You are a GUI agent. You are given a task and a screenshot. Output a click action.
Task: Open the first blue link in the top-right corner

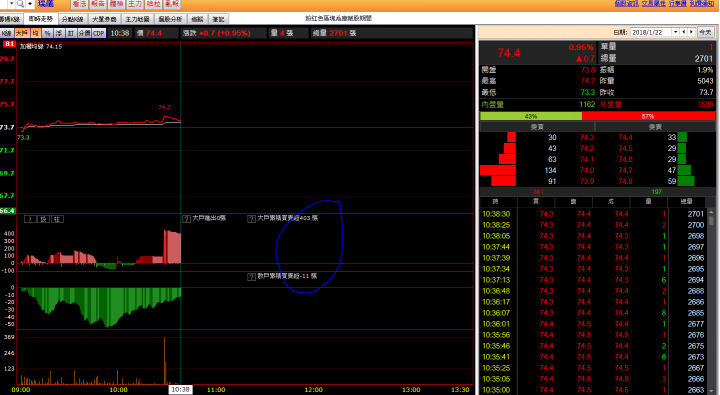coord(627,3)
